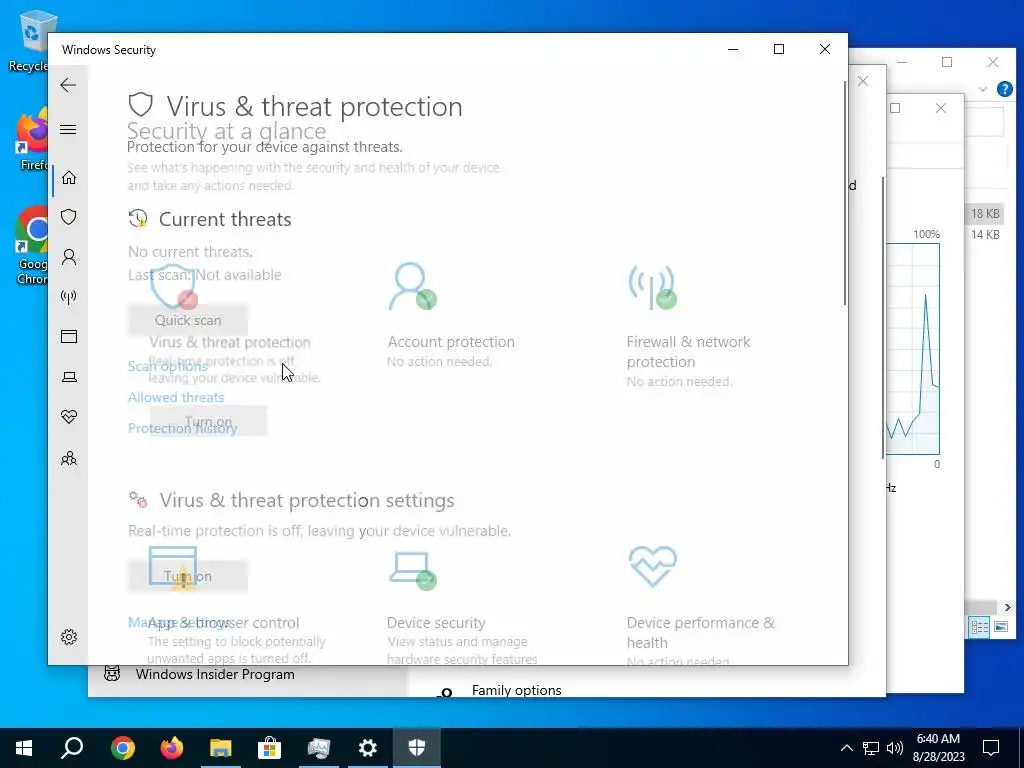Expand the File Explorer ribbon chevron

point(982,89)
